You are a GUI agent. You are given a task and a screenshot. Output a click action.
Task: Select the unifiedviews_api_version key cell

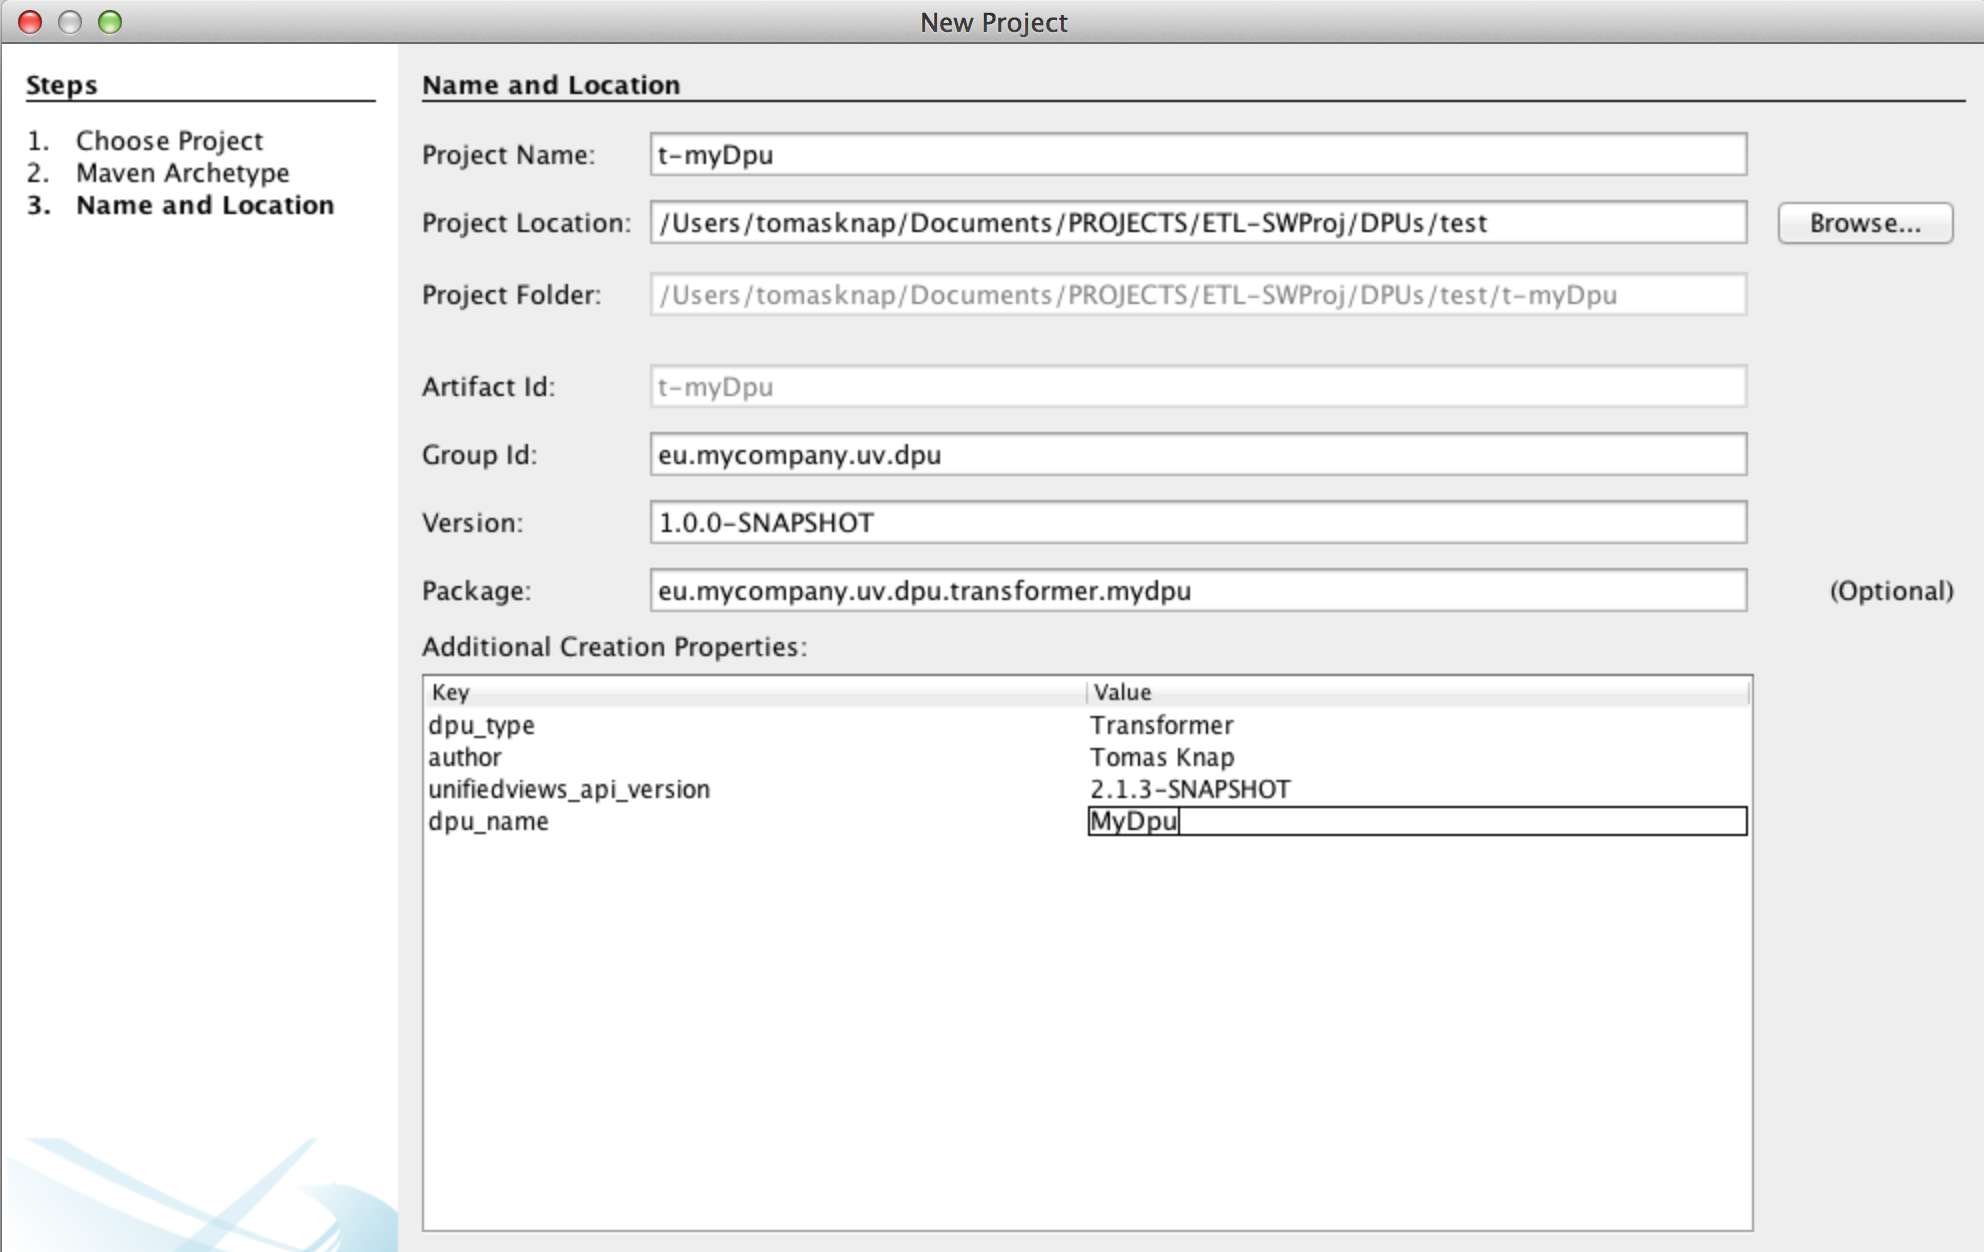569,789
